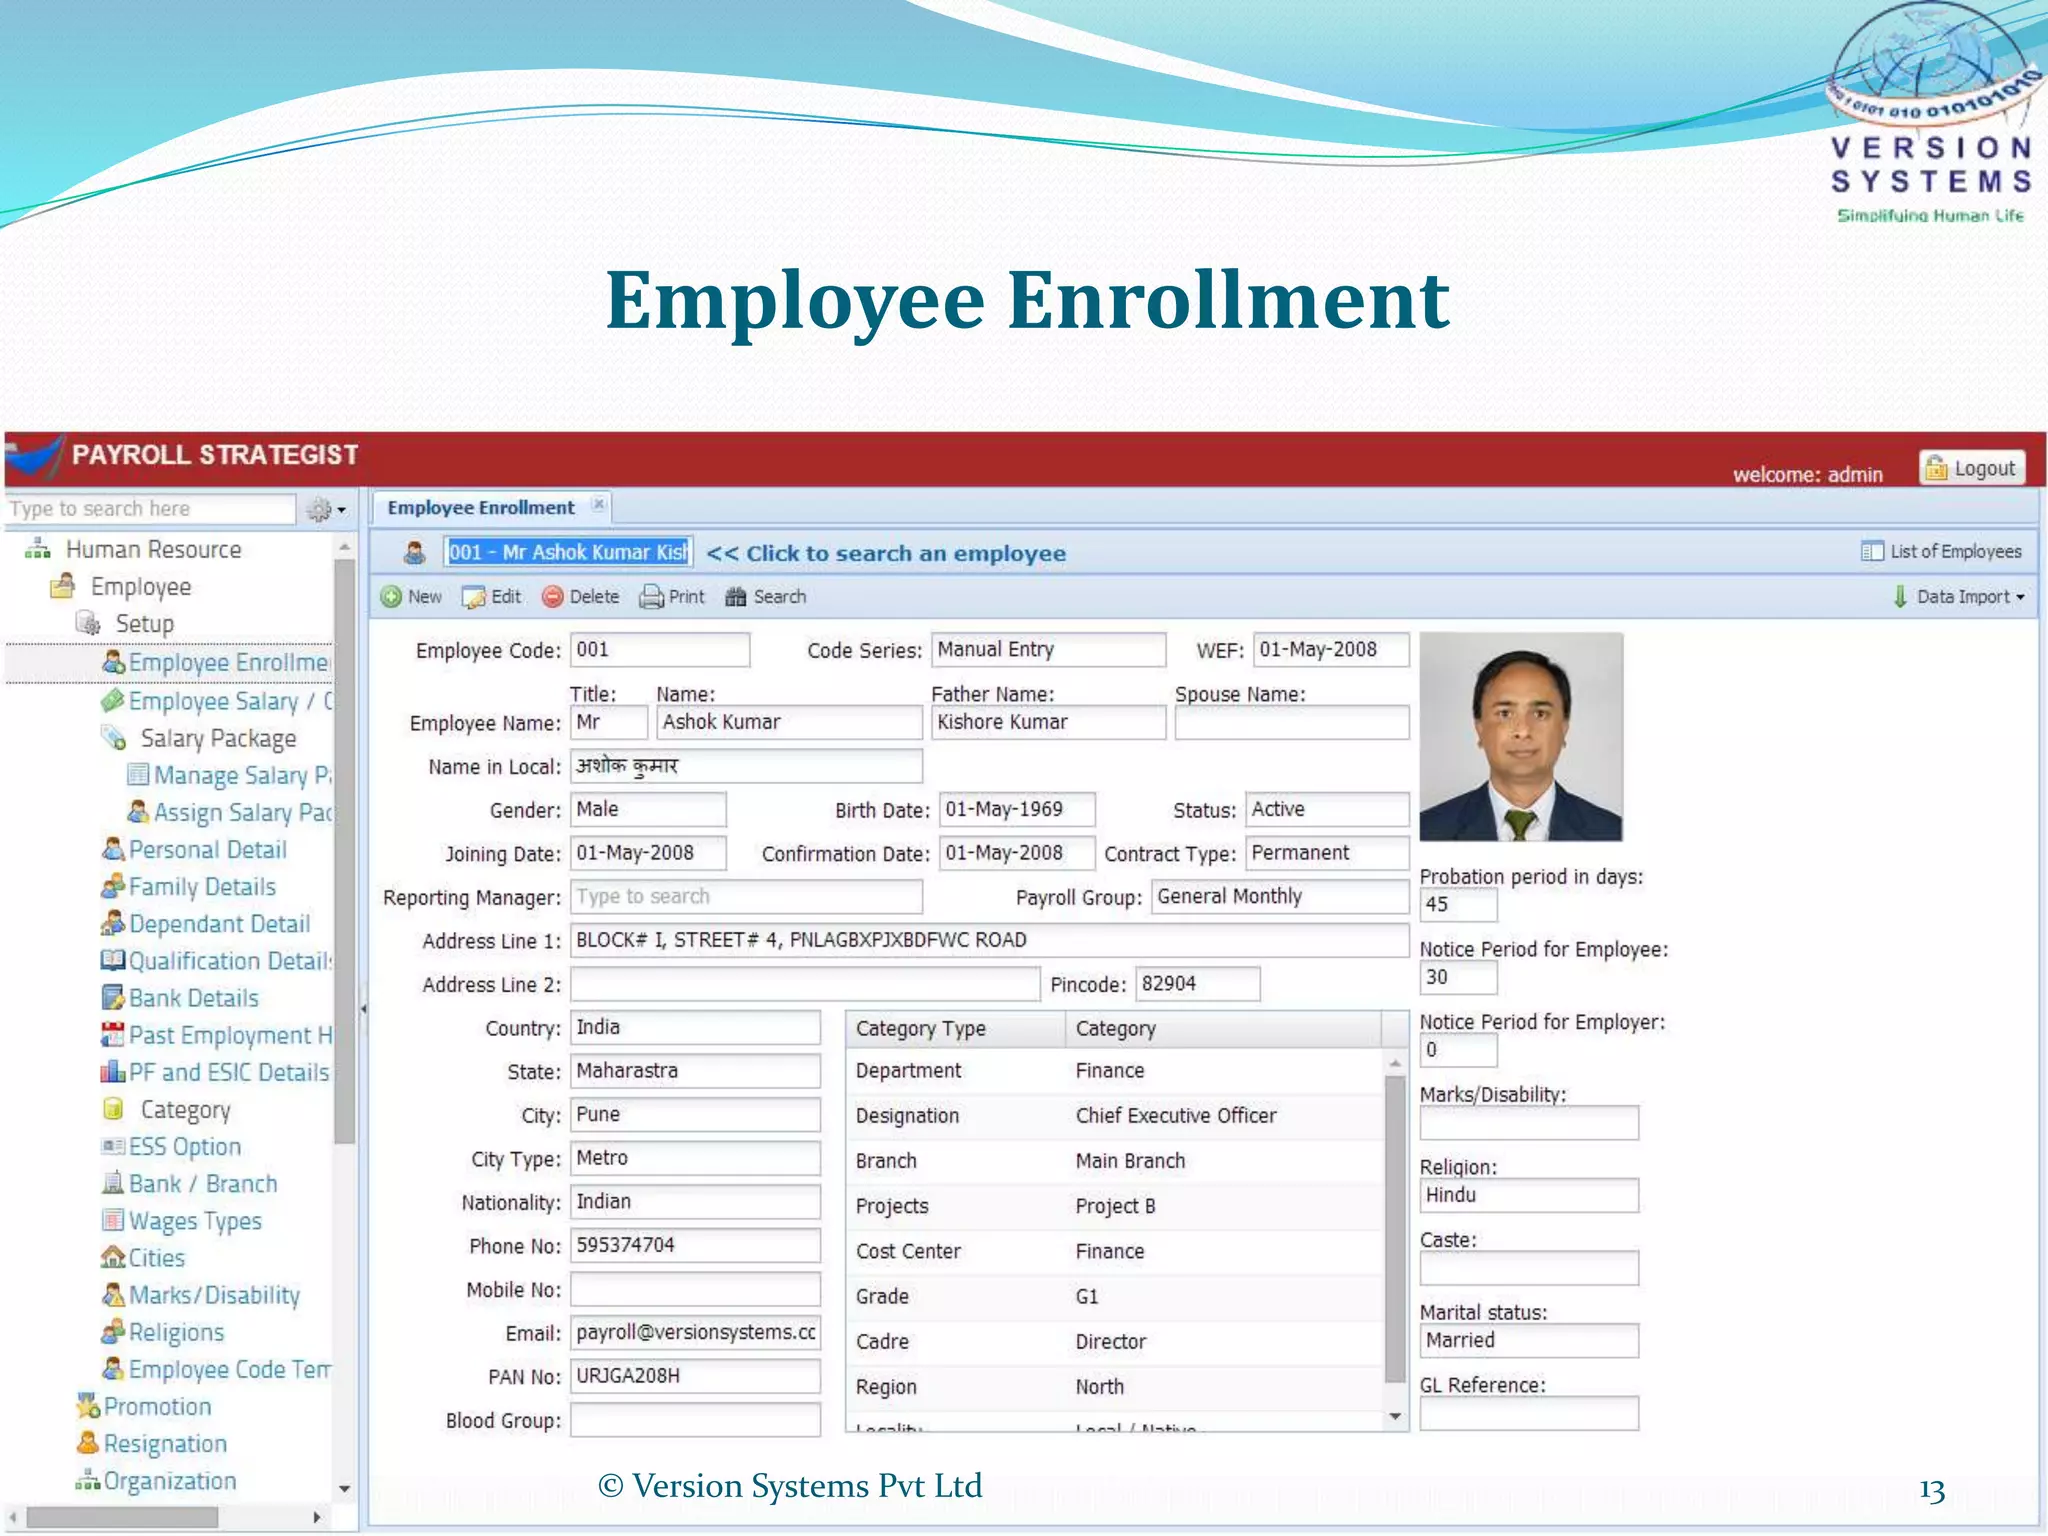
Task: Click the sidebar horizontal scrollbar right arrow
Action: pyautogui.click(x=318, y=1517)
